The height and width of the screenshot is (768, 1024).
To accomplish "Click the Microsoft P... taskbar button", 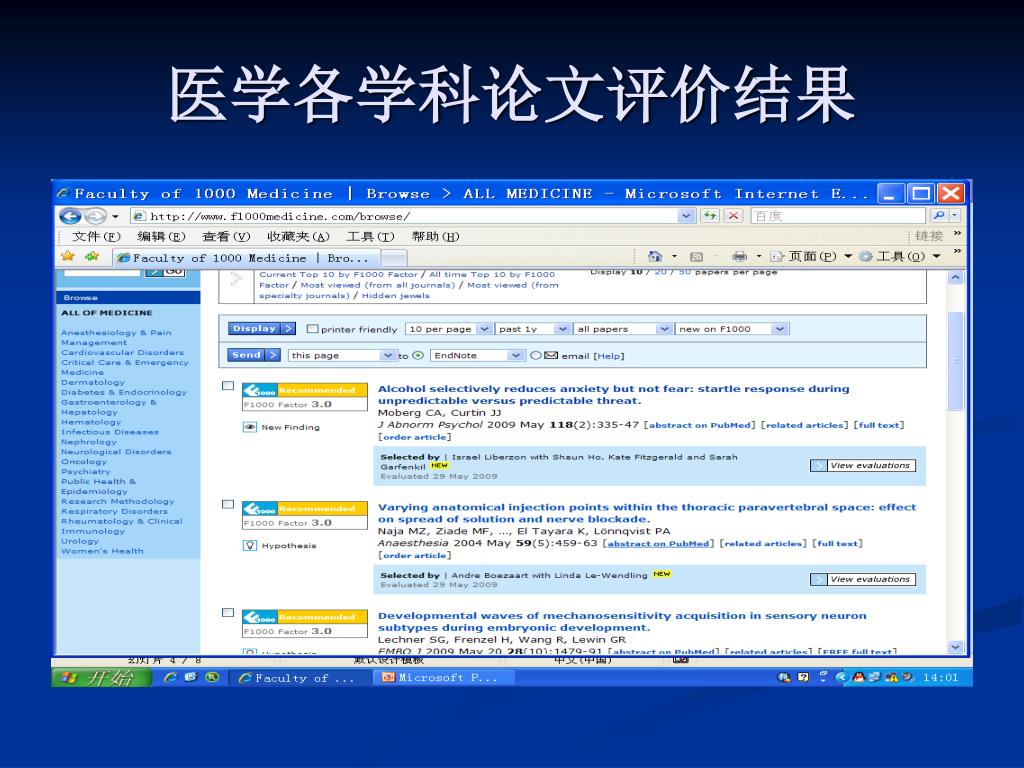I will coord(443,678).
